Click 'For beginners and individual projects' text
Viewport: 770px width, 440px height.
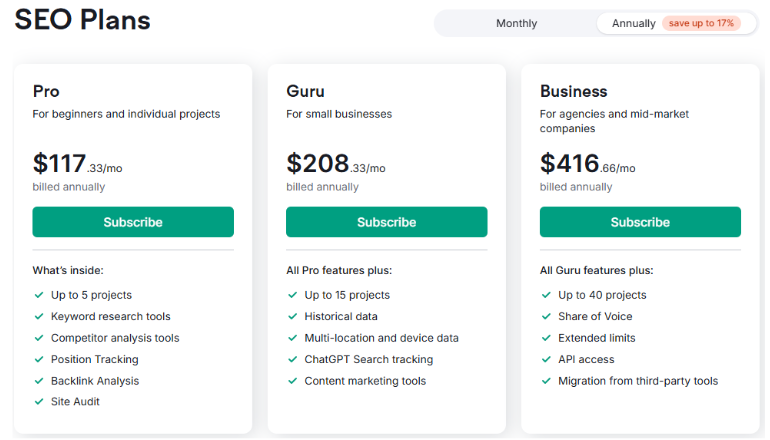[126, 114]
